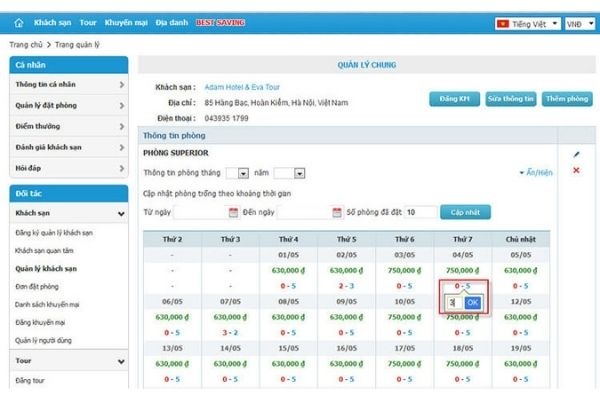The image size is (600, 400).
Task: Collapse the 'Khách sạn' sidebar section
Action: [121, 213]
